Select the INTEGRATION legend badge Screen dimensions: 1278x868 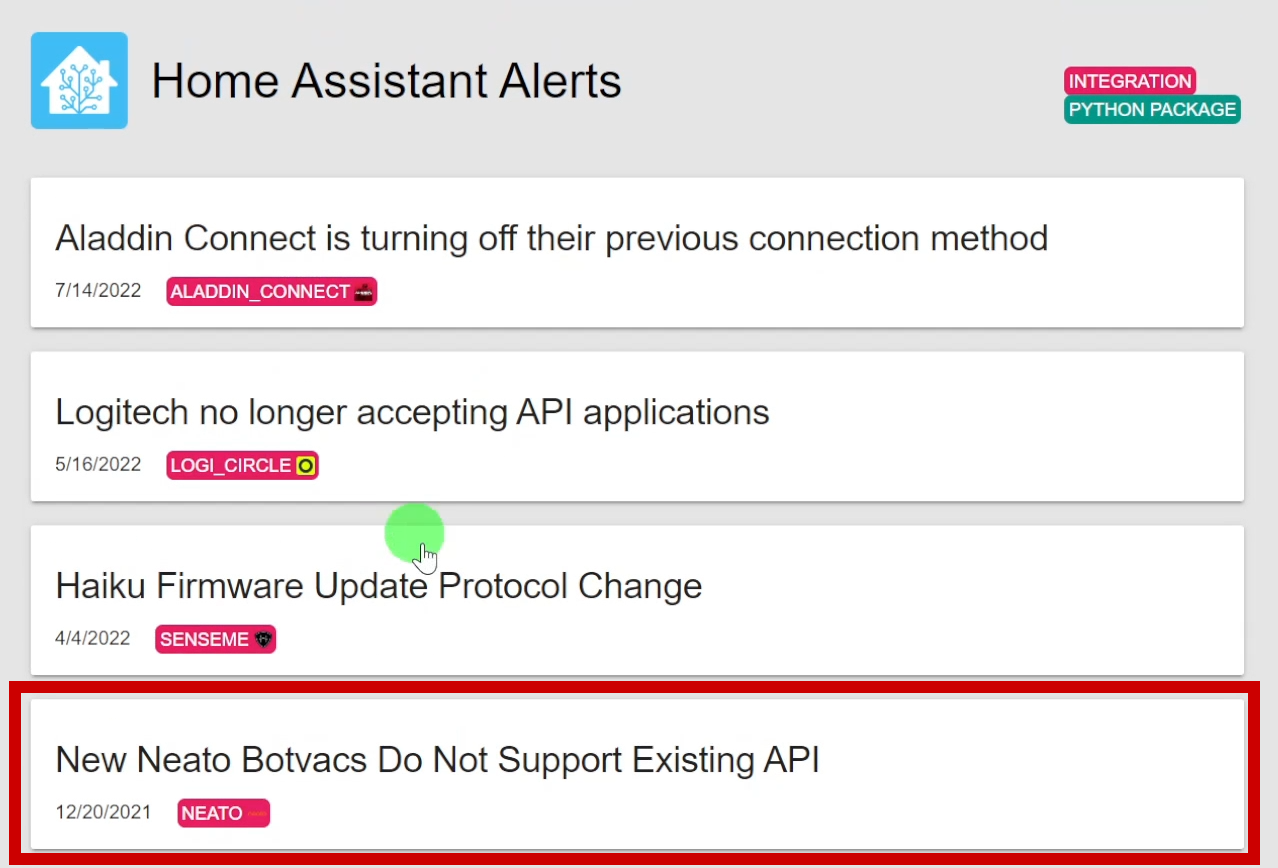[1130, 81]
